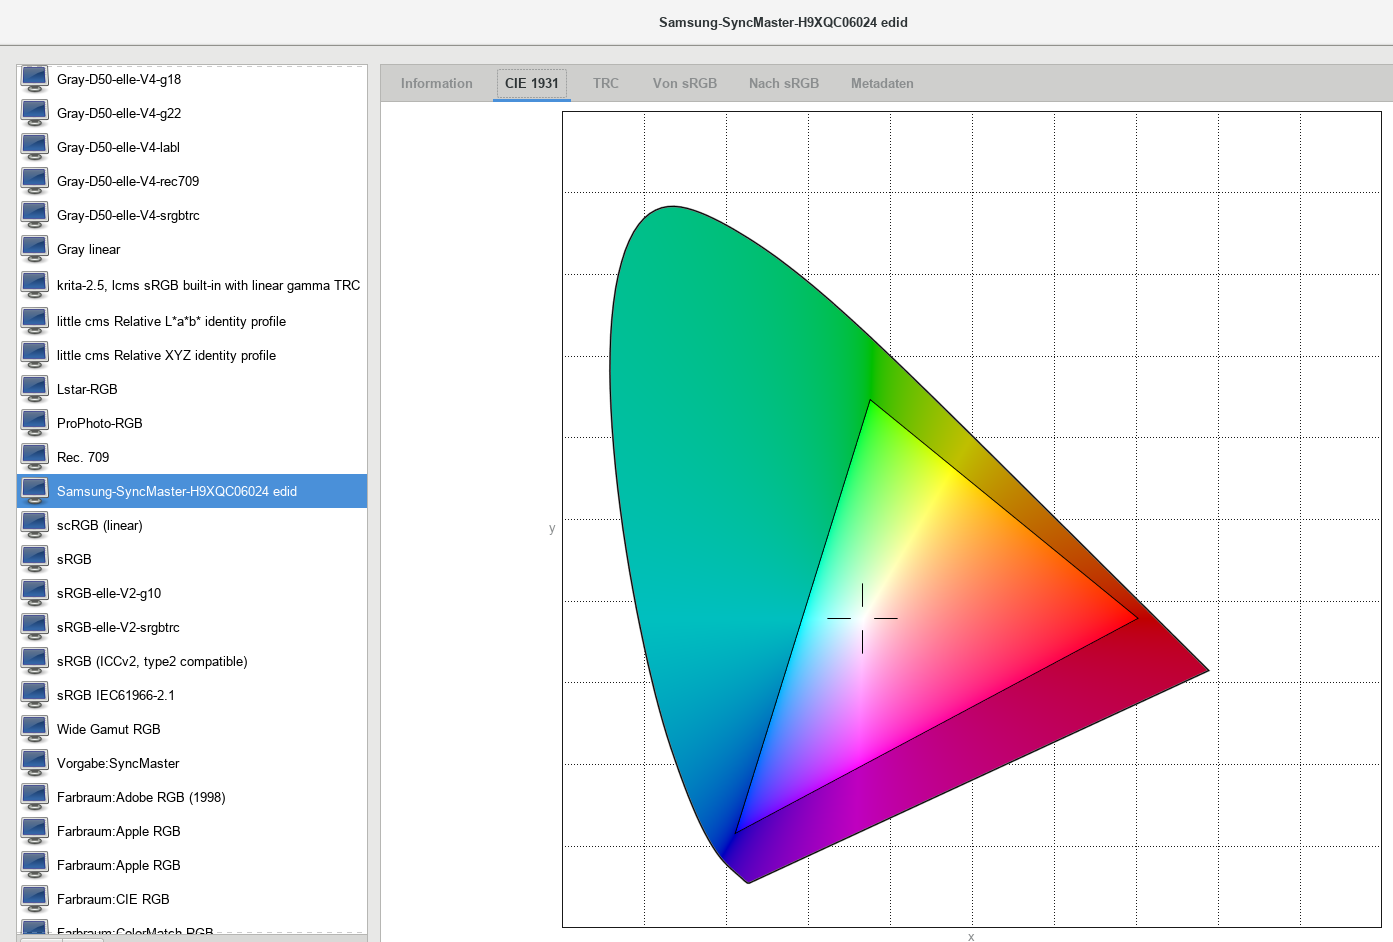1393x942 pixels.
Task: Select the Gray-D50-elle-V4-srgbtrc profile
Action: pyautogui.click(x=192, y=215)
